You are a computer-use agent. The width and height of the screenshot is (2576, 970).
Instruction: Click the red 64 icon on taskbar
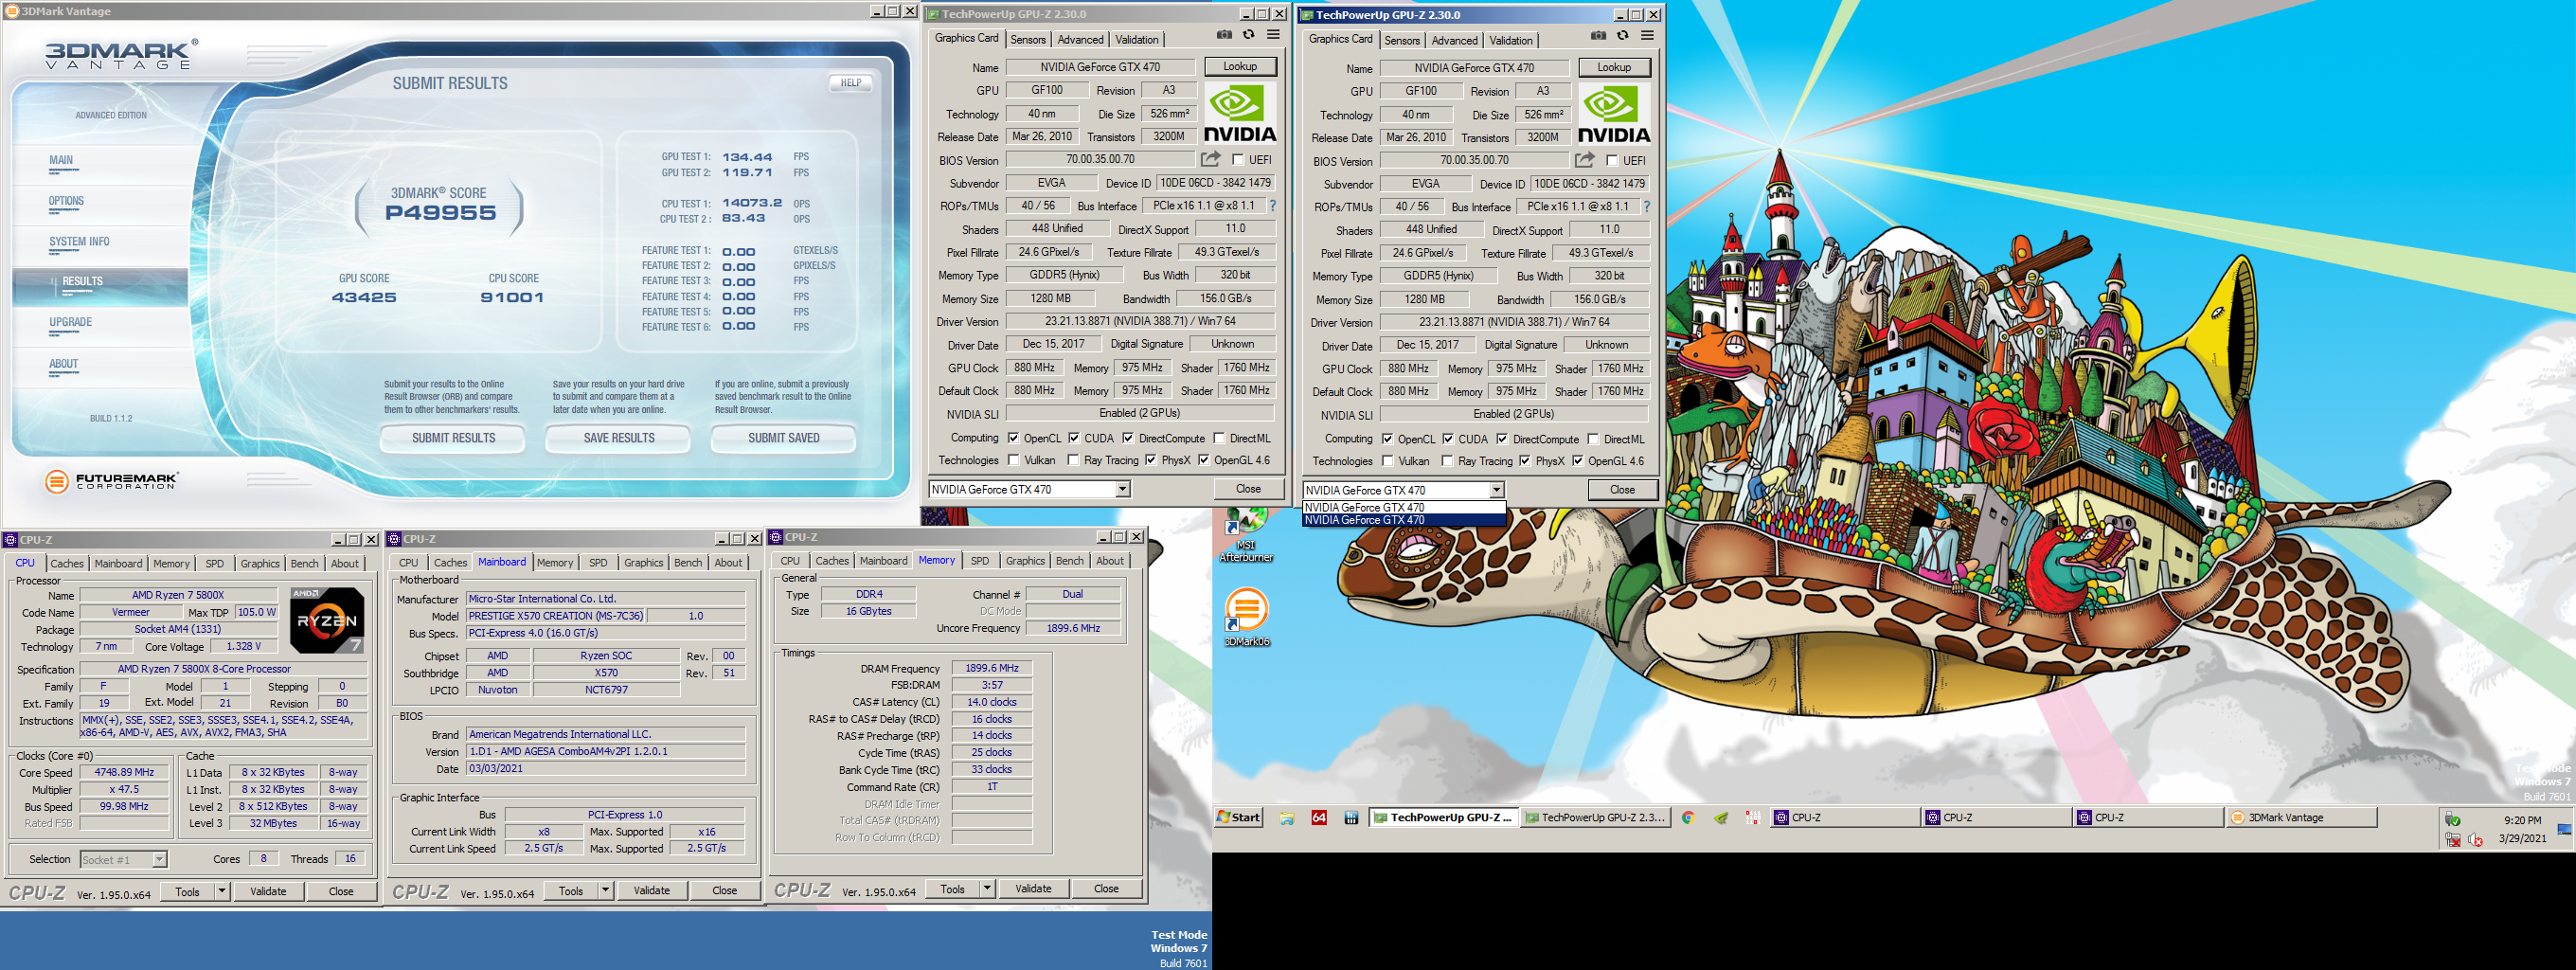click(x=1319, y=817)
